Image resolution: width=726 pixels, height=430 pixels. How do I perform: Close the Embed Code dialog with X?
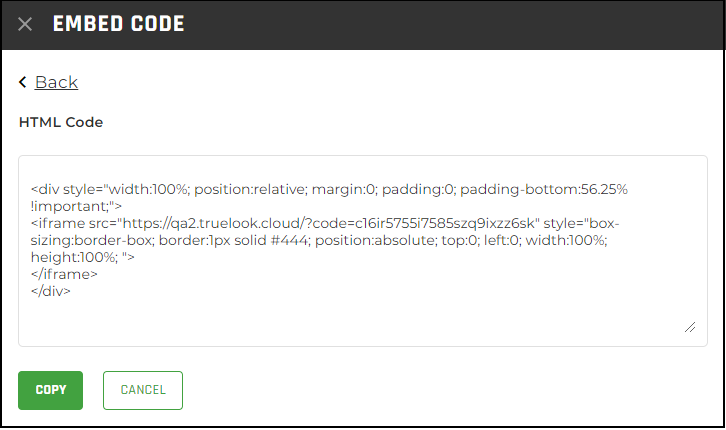pyautogui.click(x=25, y=24)
